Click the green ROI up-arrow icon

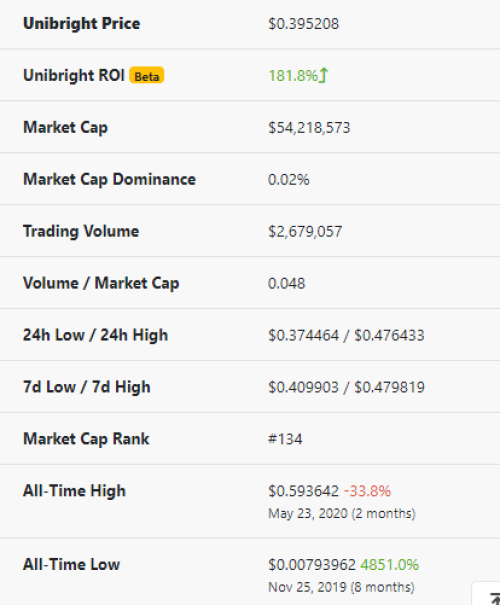click(323, 75)
